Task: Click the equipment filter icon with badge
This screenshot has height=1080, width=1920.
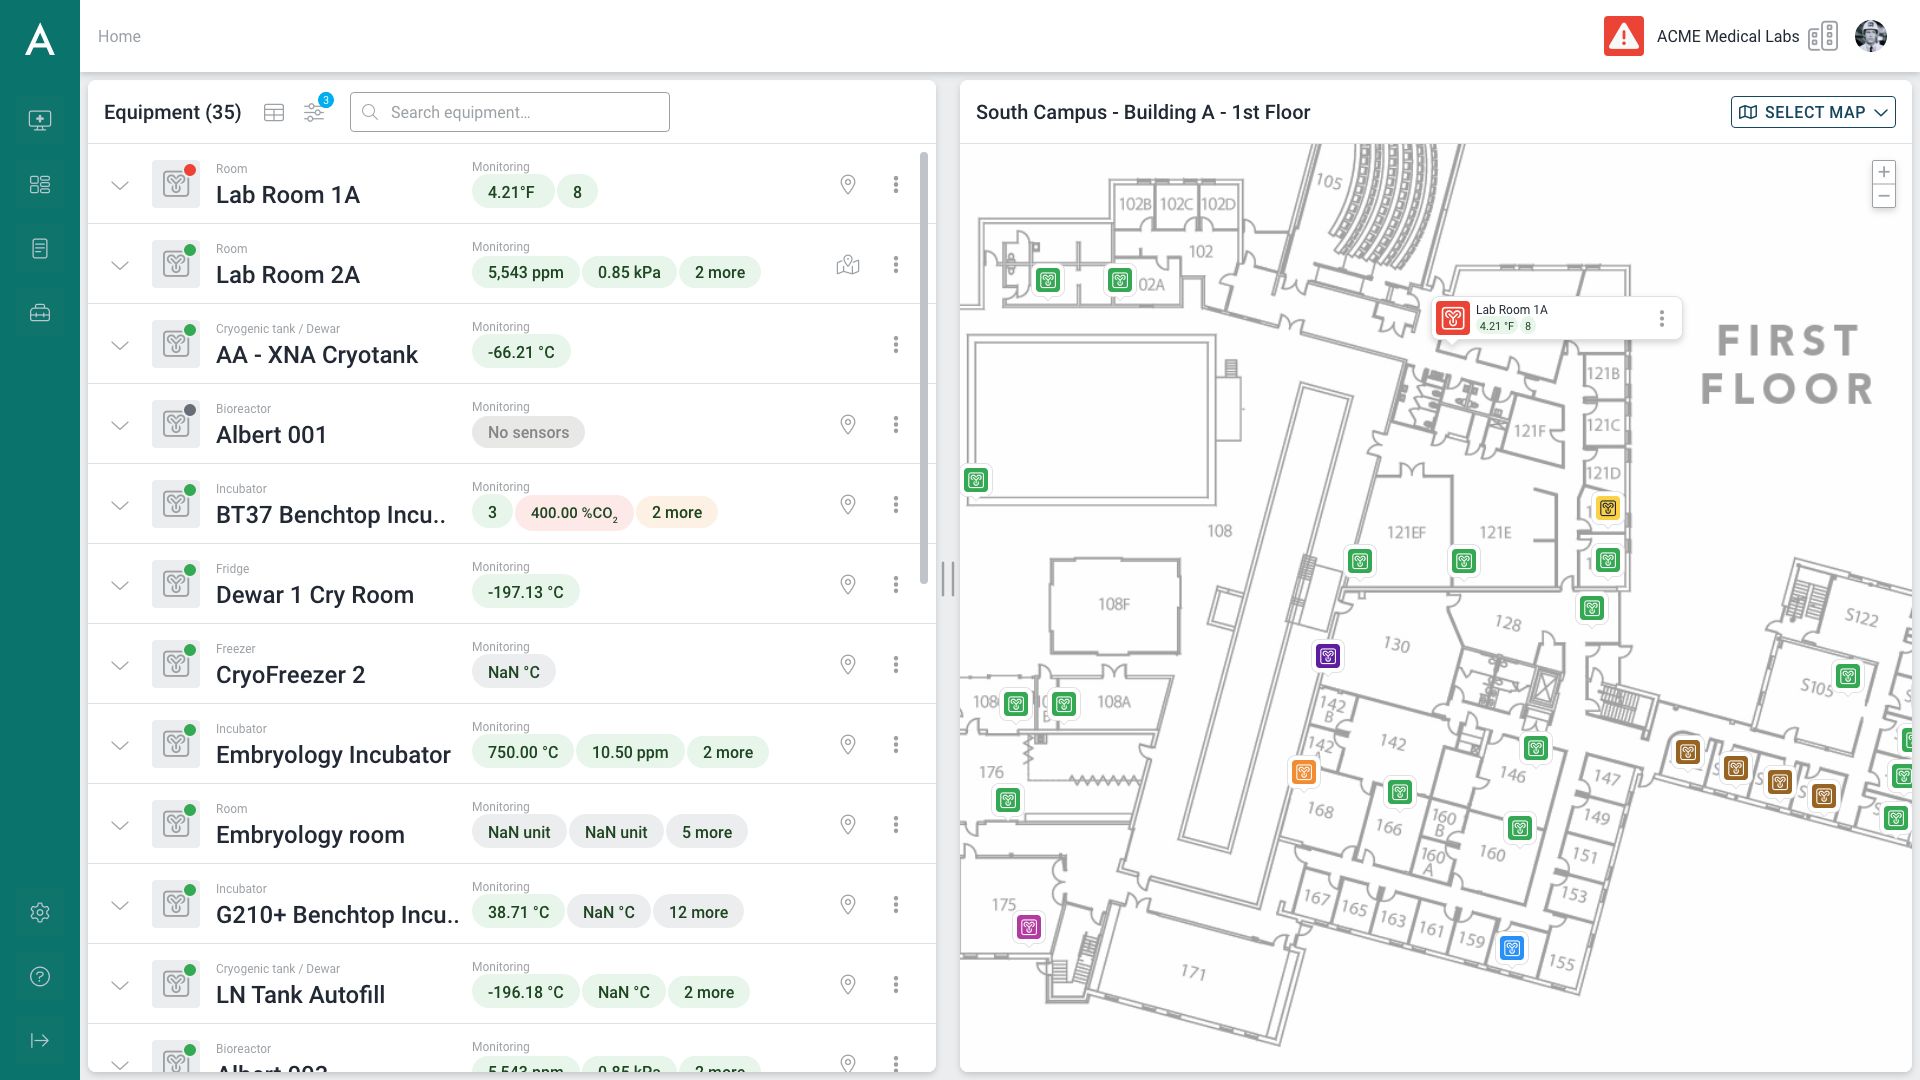Action: click(x=314, y=113)
